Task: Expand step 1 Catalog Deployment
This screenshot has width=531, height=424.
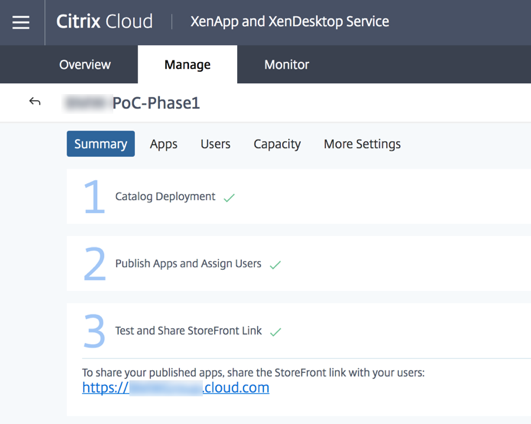Action: click(x=299, y=196)
